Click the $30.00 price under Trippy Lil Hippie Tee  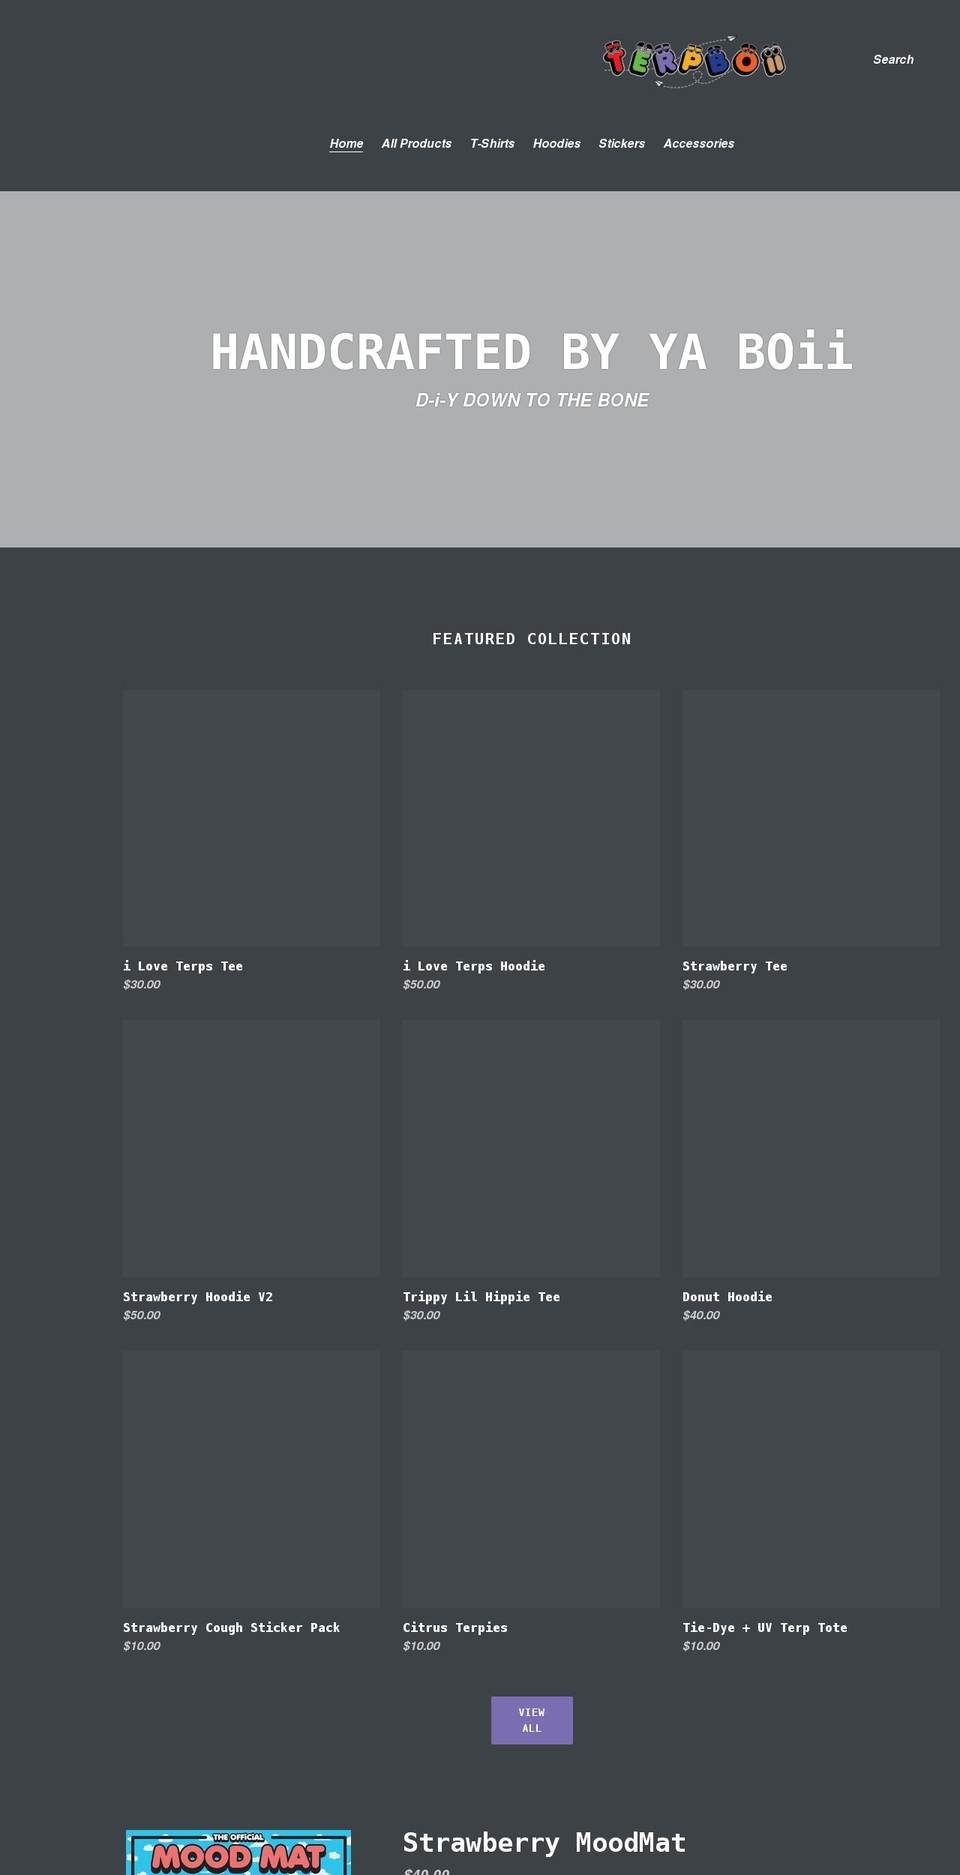(421, 1316)
